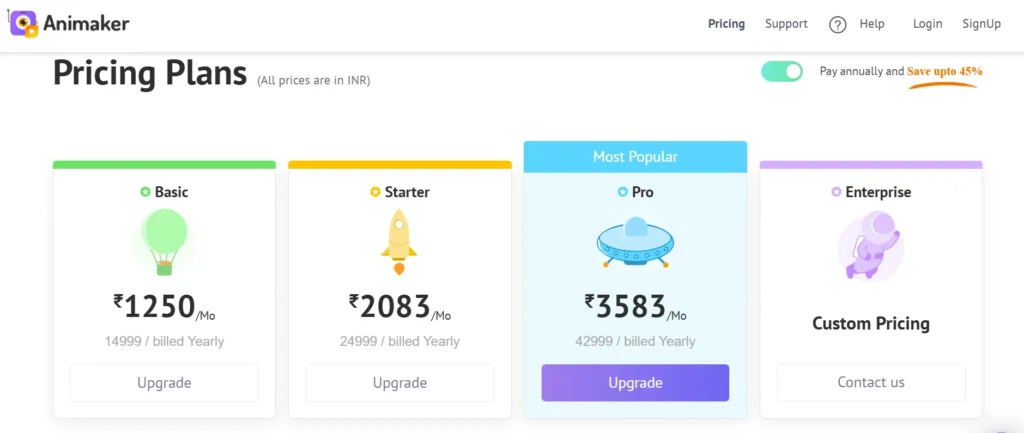Click the blue circle beside Pro
This screenshot has height=433, width=1024.
tap(622, 192)
